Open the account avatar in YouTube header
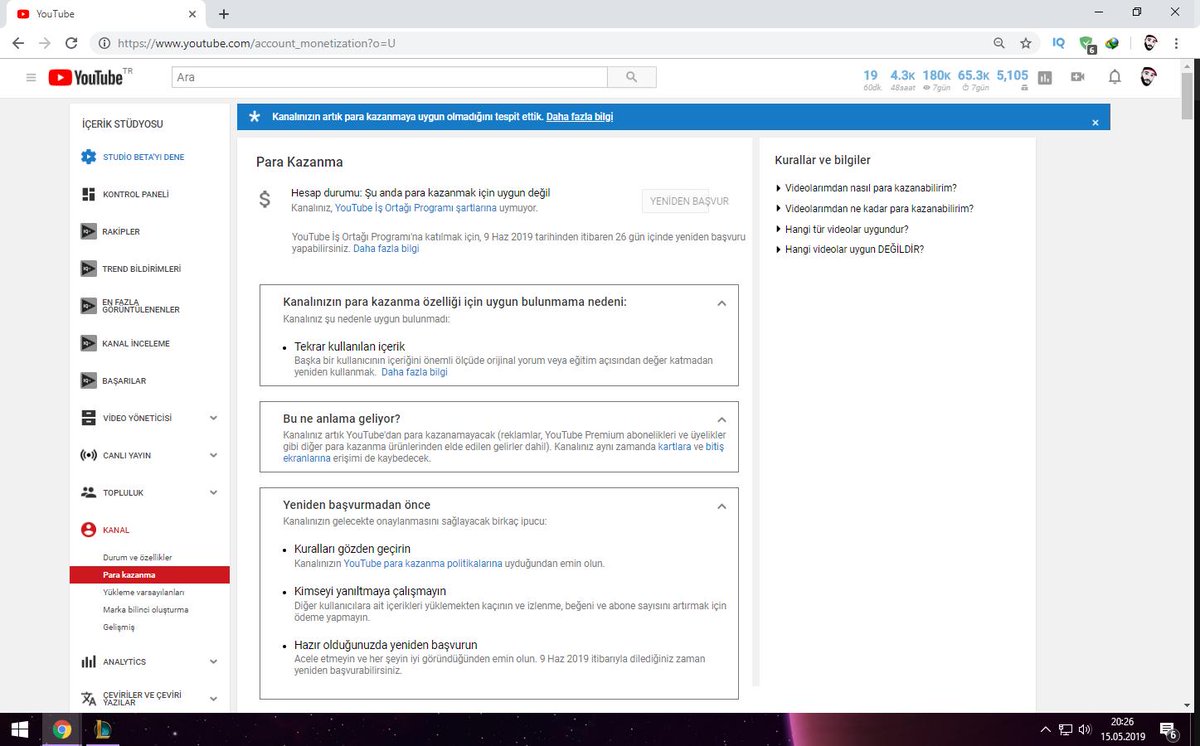 click(1149, 77)
